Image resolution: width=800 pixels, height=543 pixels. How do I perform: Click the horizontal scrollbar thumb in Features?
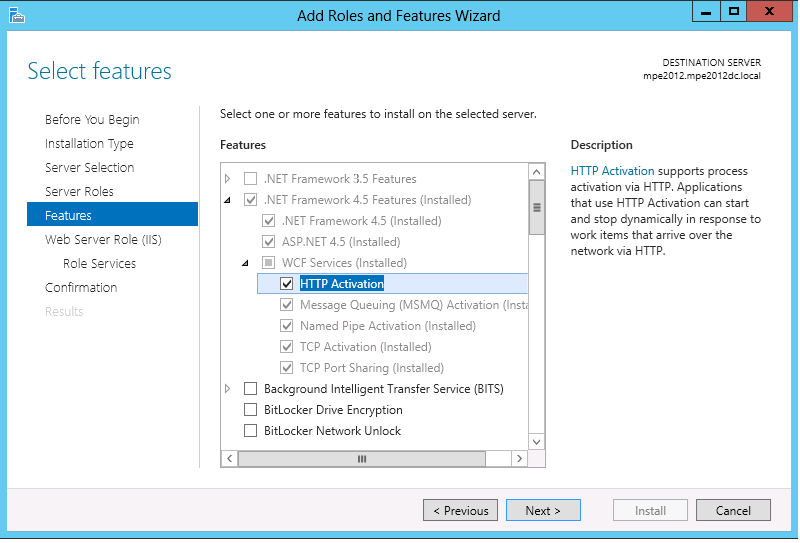[361, 458]
